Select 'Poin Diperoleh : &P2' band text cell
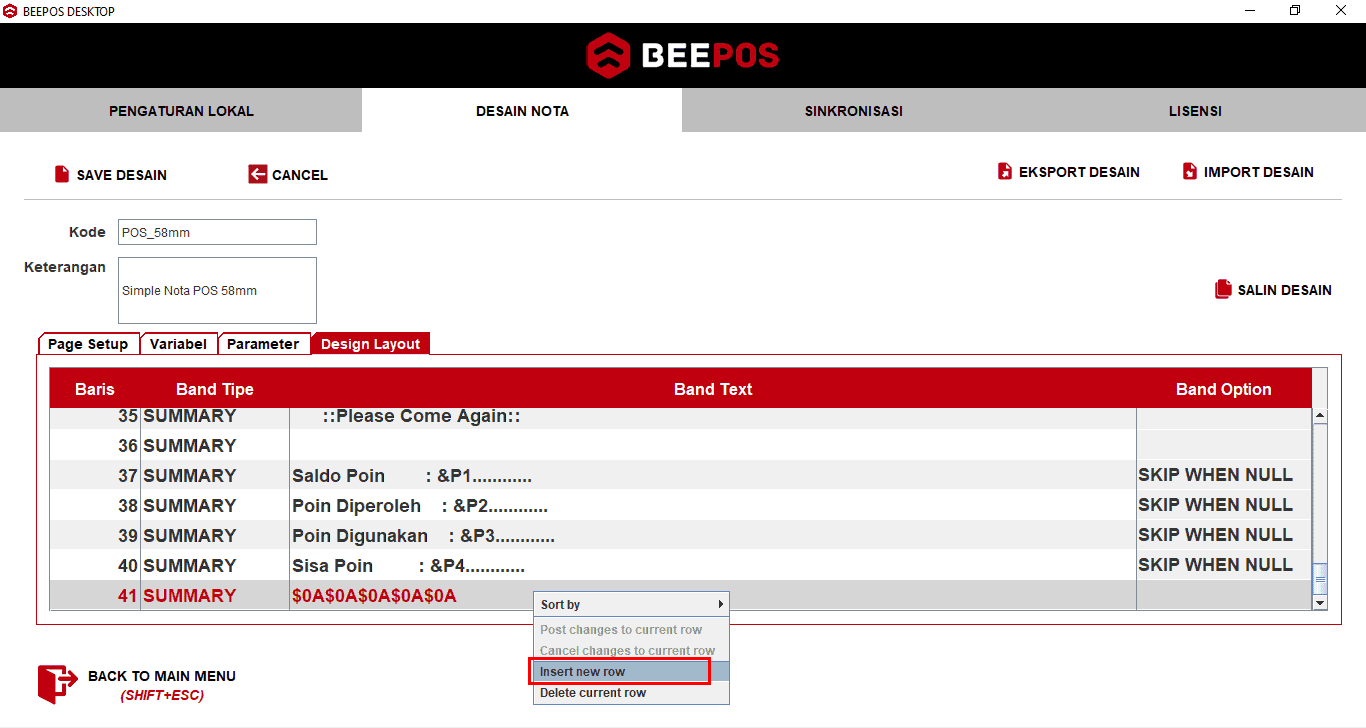 point(713,506)
